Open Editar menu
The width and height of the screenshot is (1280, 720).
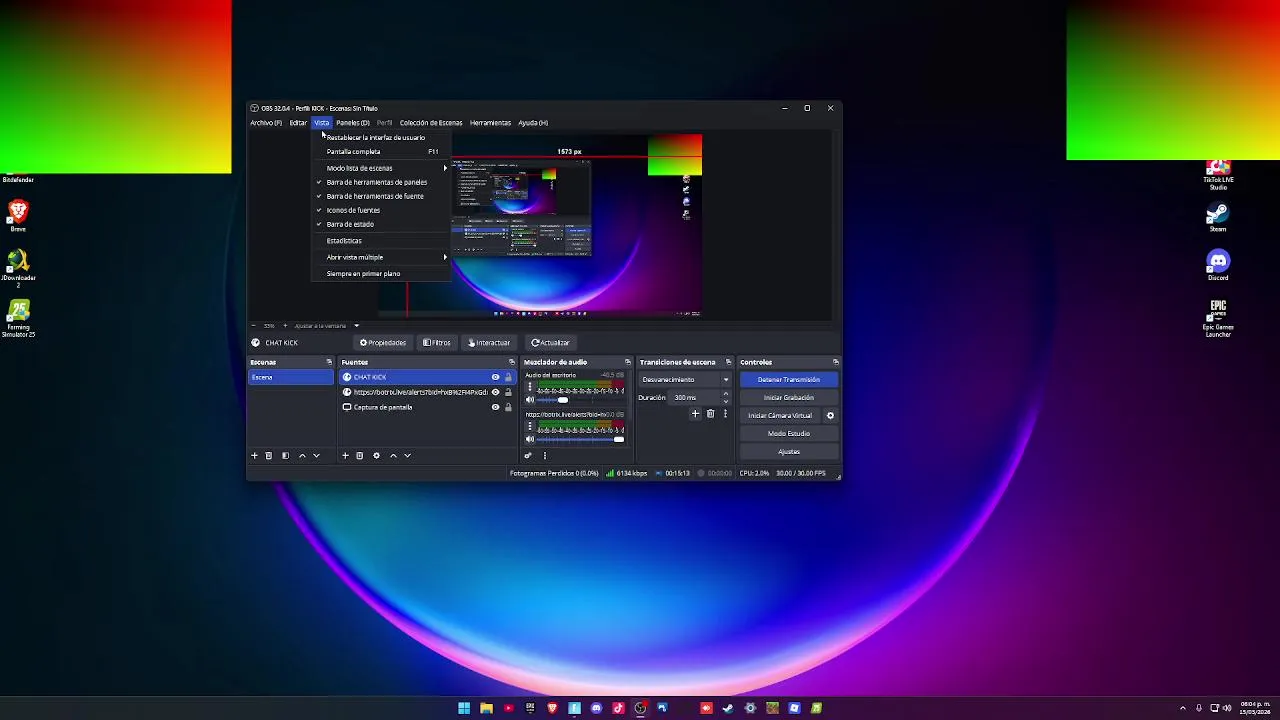coord(298,123)
